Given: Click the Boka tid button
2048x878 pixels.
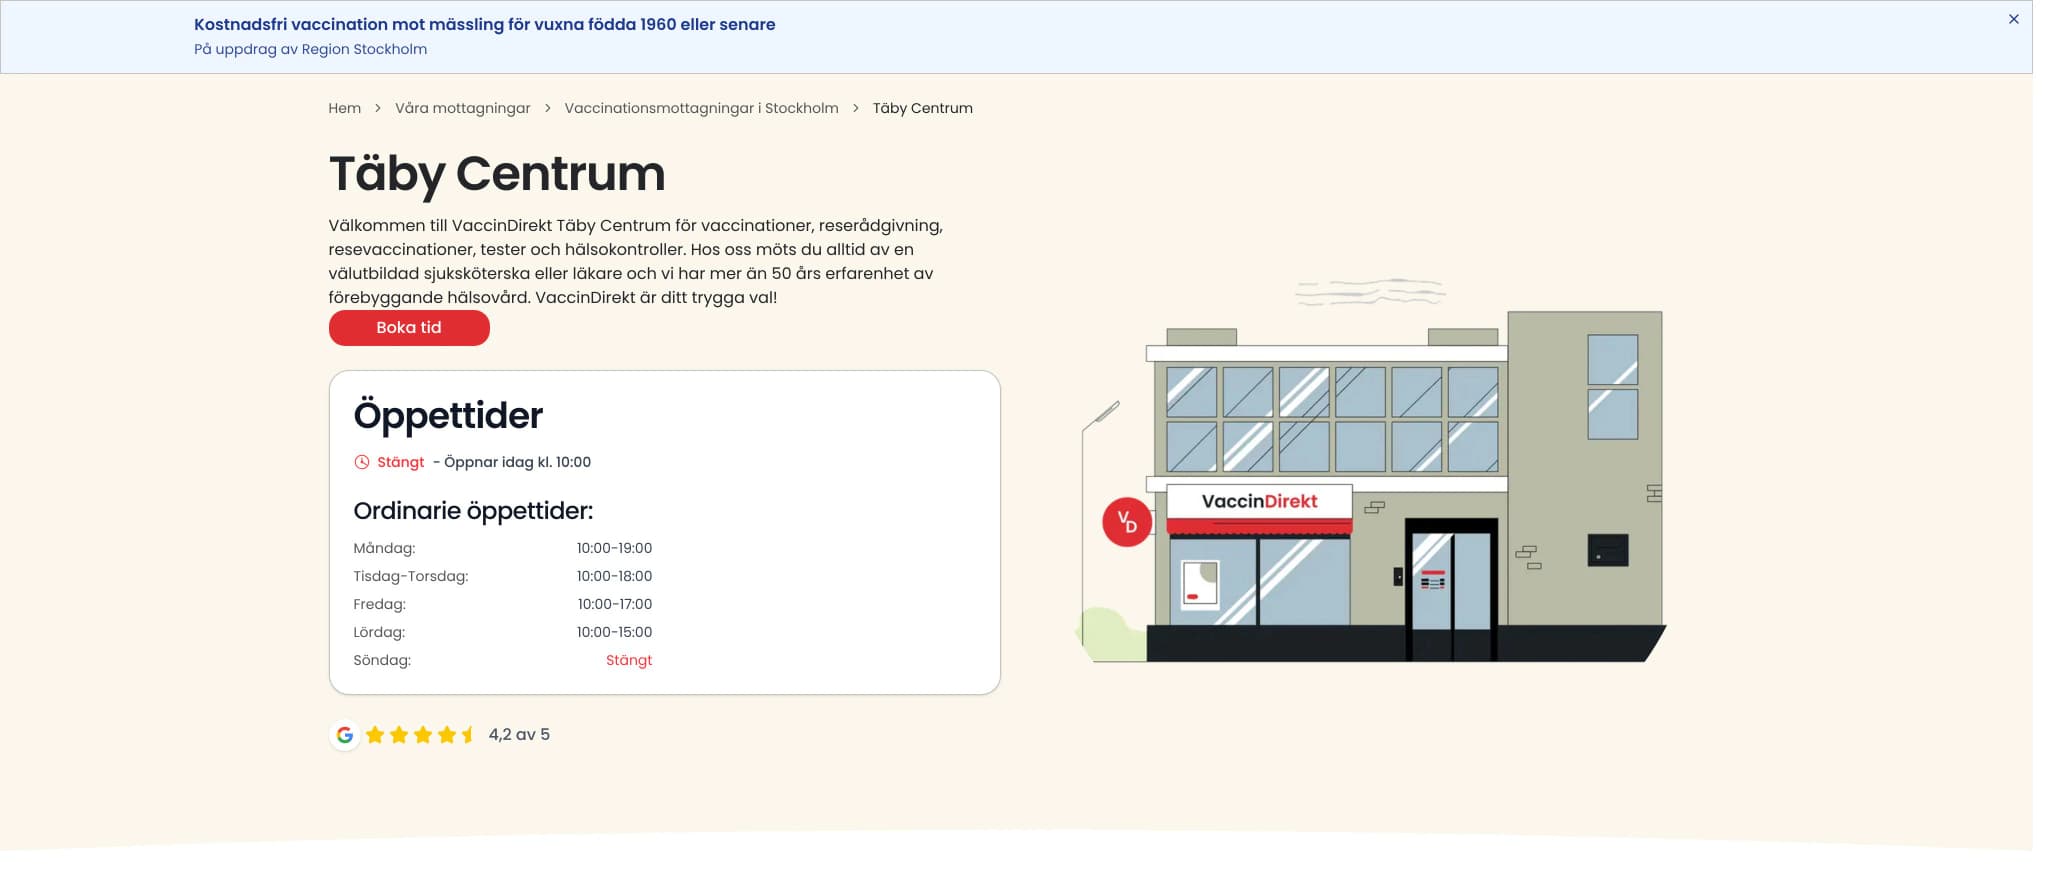Looking at the screenshot, I should pyautogui.click(x=409, y=328).
